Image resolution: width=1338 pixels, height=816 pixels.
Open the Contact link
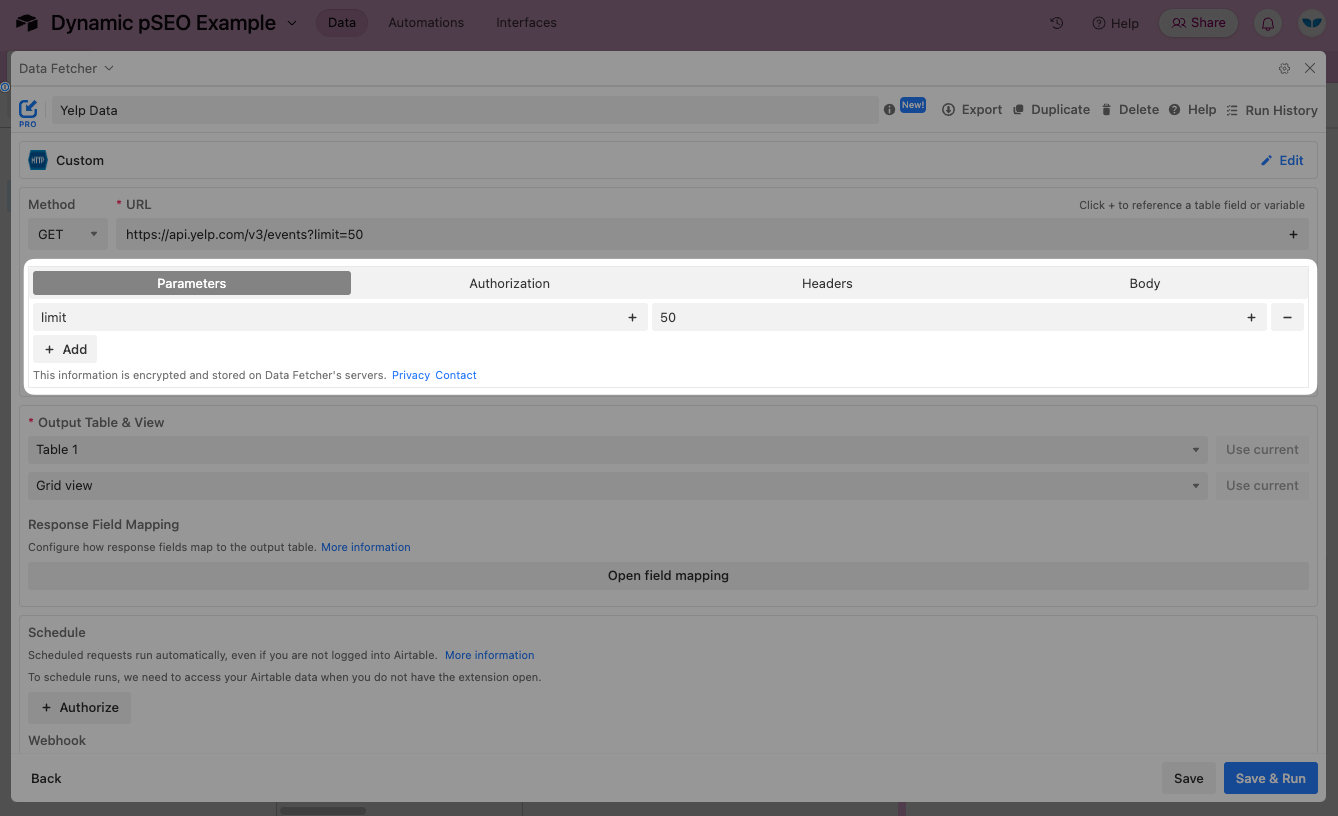pyautogui.click(x=456, y=375)
